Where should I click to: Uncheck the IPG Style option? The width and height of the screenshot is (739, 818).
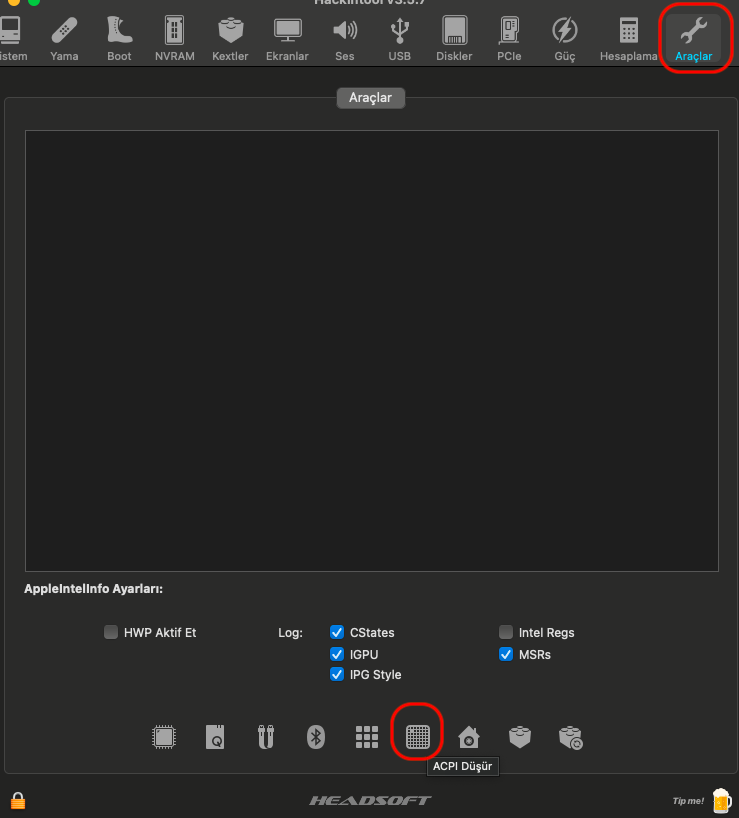pyautogui.click(x=337, y=675)
